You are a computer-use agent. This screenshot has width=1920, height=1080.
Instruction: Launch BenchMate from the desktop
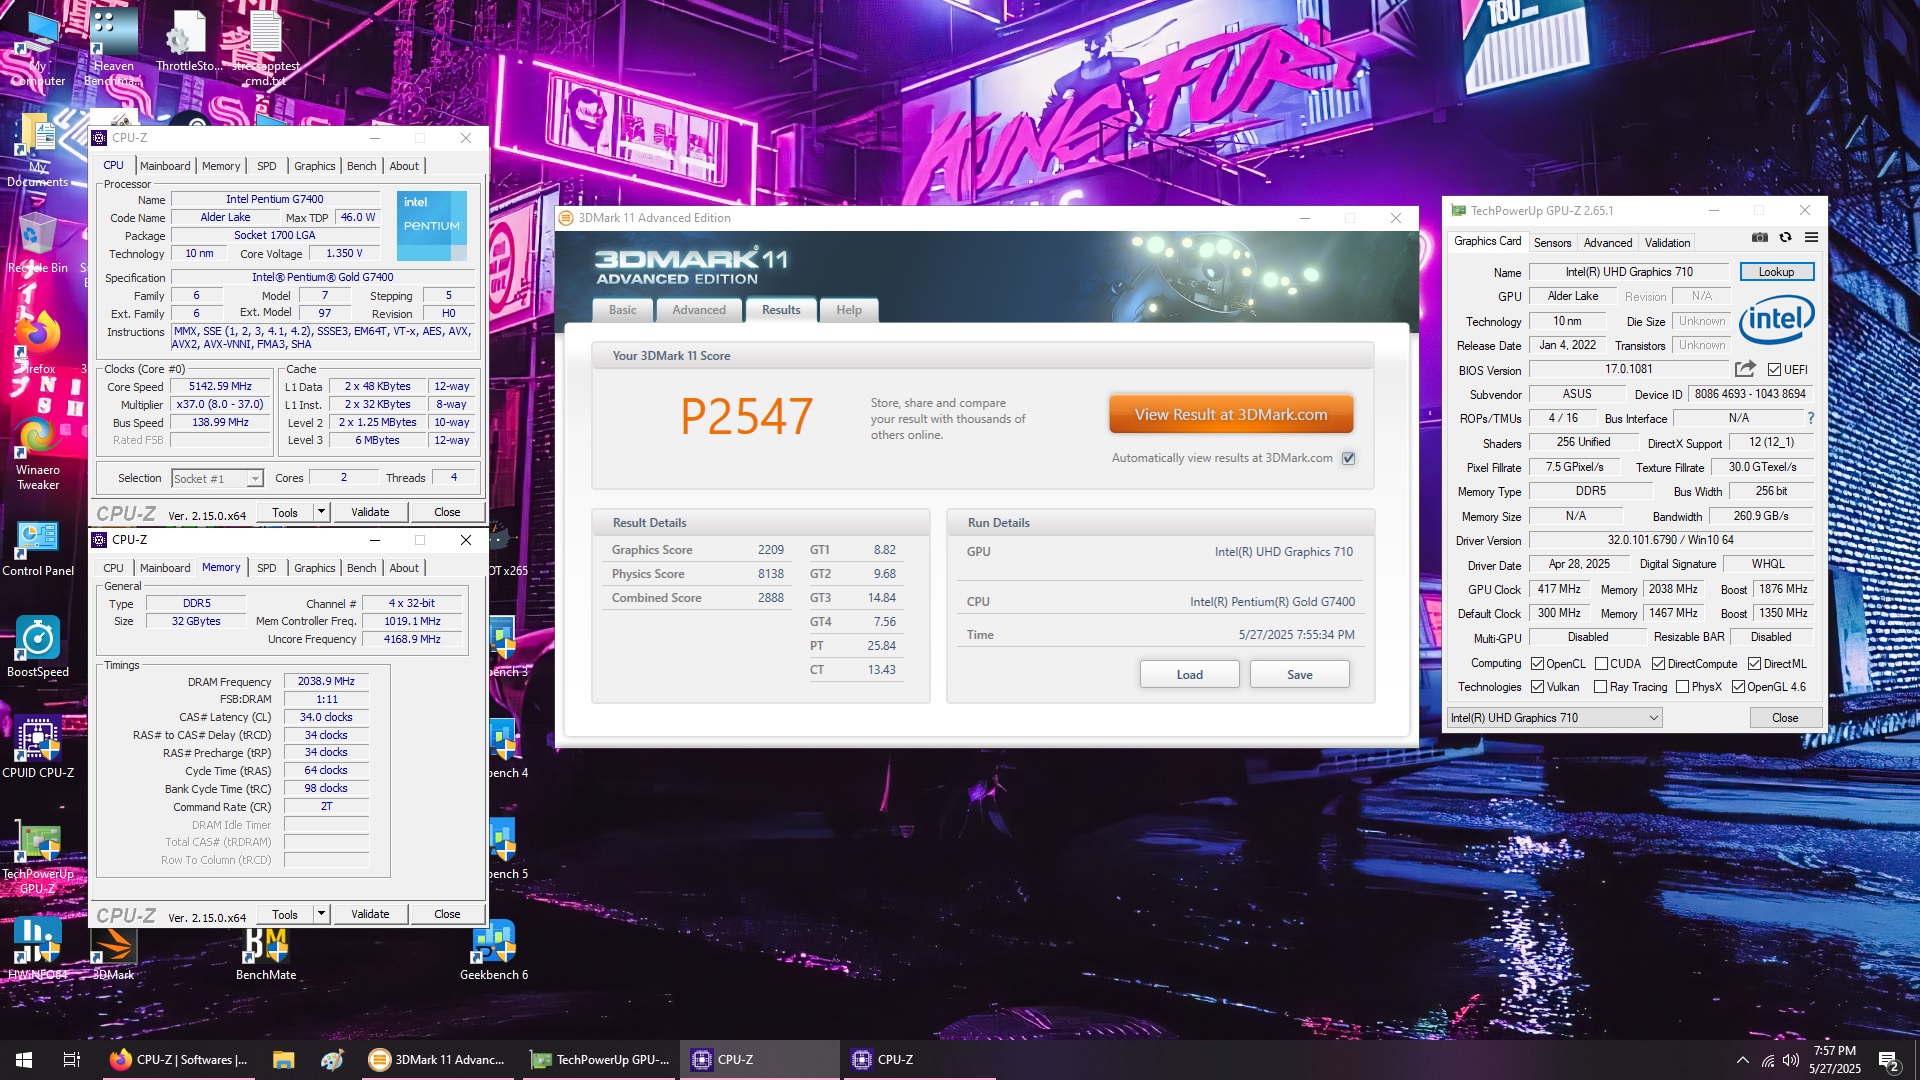(x=266, y=953)
